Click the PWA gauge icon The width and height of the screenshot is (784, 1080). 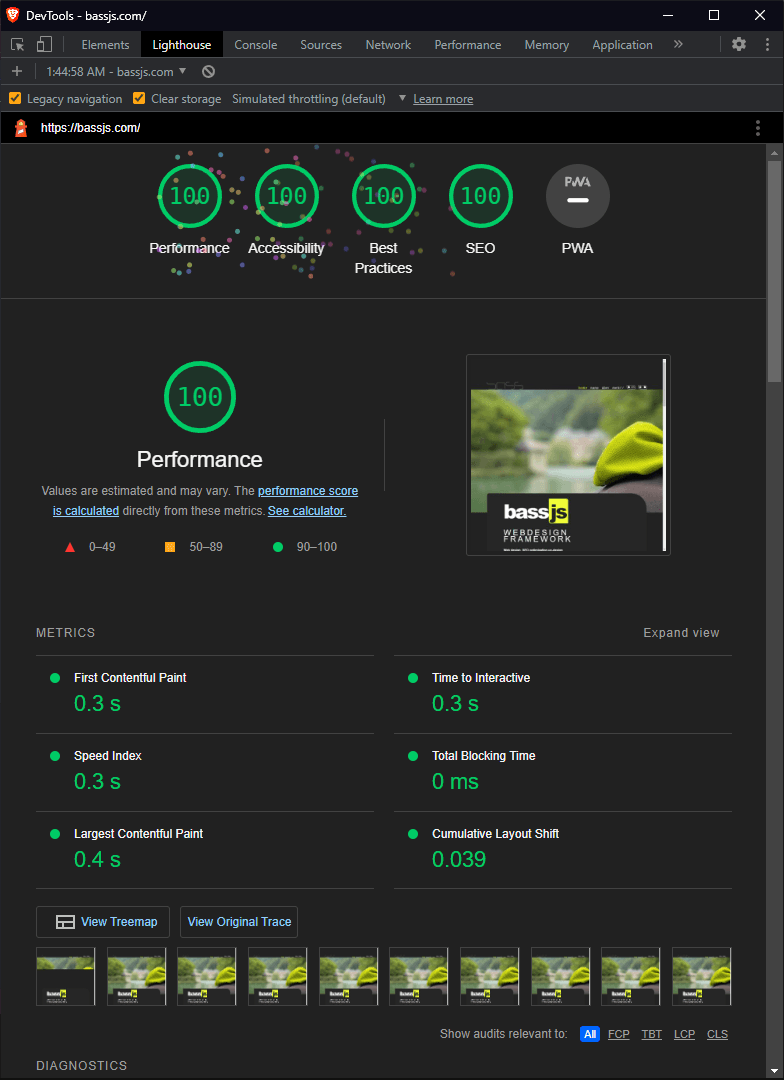pyautogui.click(x=577, y=196)
